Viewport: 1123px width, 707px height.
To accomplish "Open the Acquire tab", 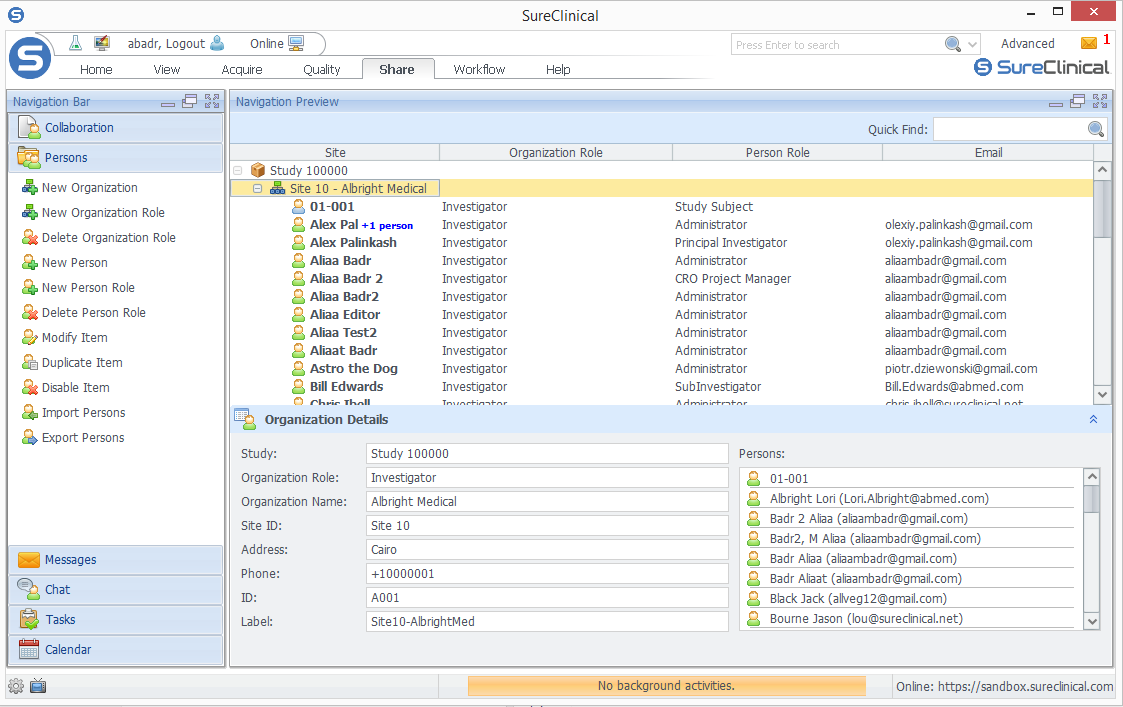I will click(242, 69).
